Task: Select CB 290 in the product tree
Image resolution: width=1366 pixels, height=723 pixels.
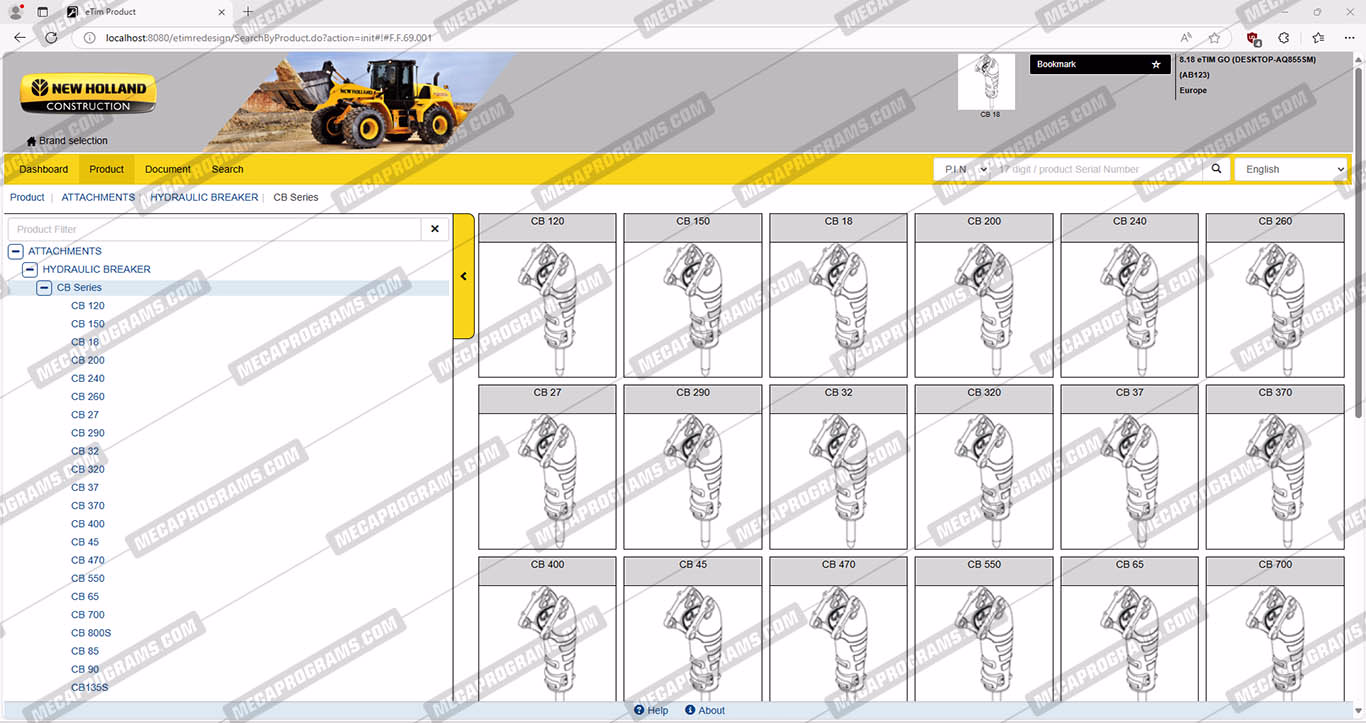Action: tap(88, 433)
